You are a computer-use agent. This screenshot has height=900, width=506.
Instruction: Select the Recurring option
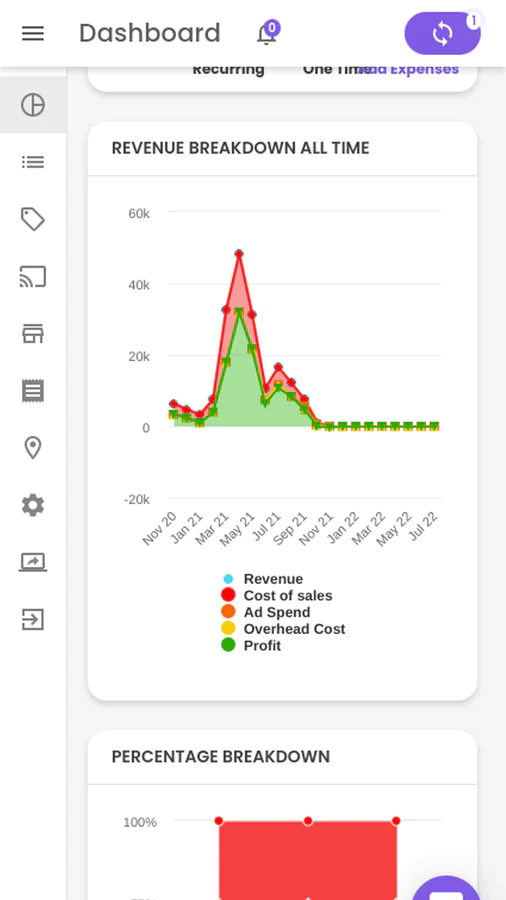pos(228,69)
